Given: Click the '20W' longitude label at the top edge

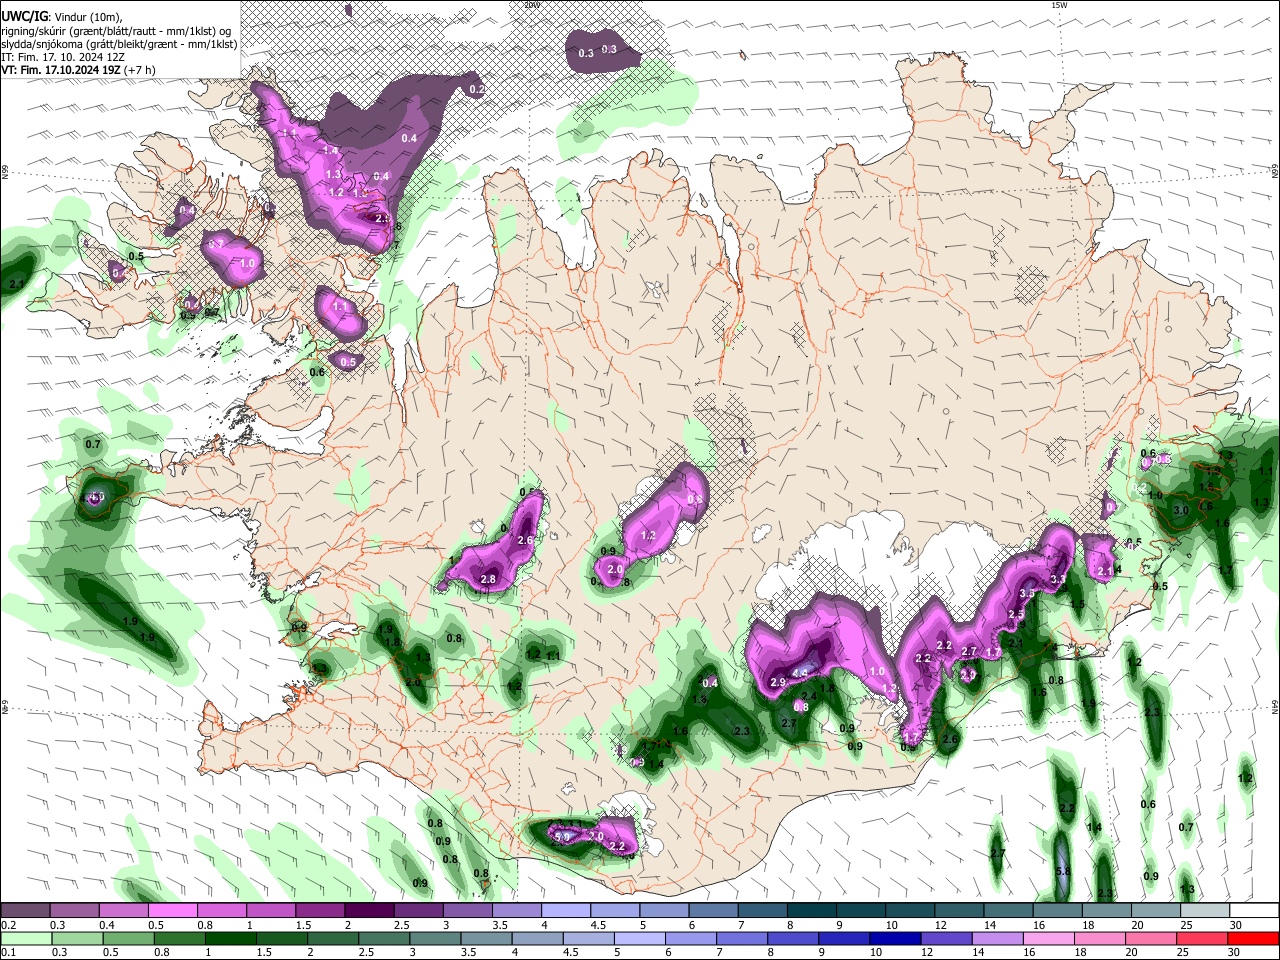Looking at the screenshot, I should 531,5.
